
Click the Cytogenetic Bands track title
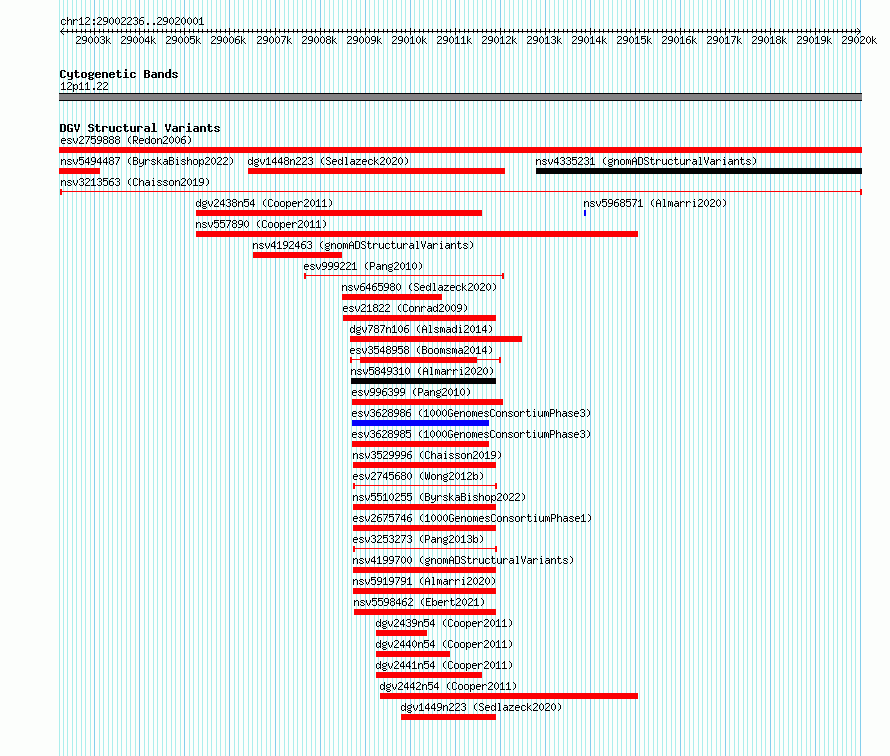(x=119, y=74)
